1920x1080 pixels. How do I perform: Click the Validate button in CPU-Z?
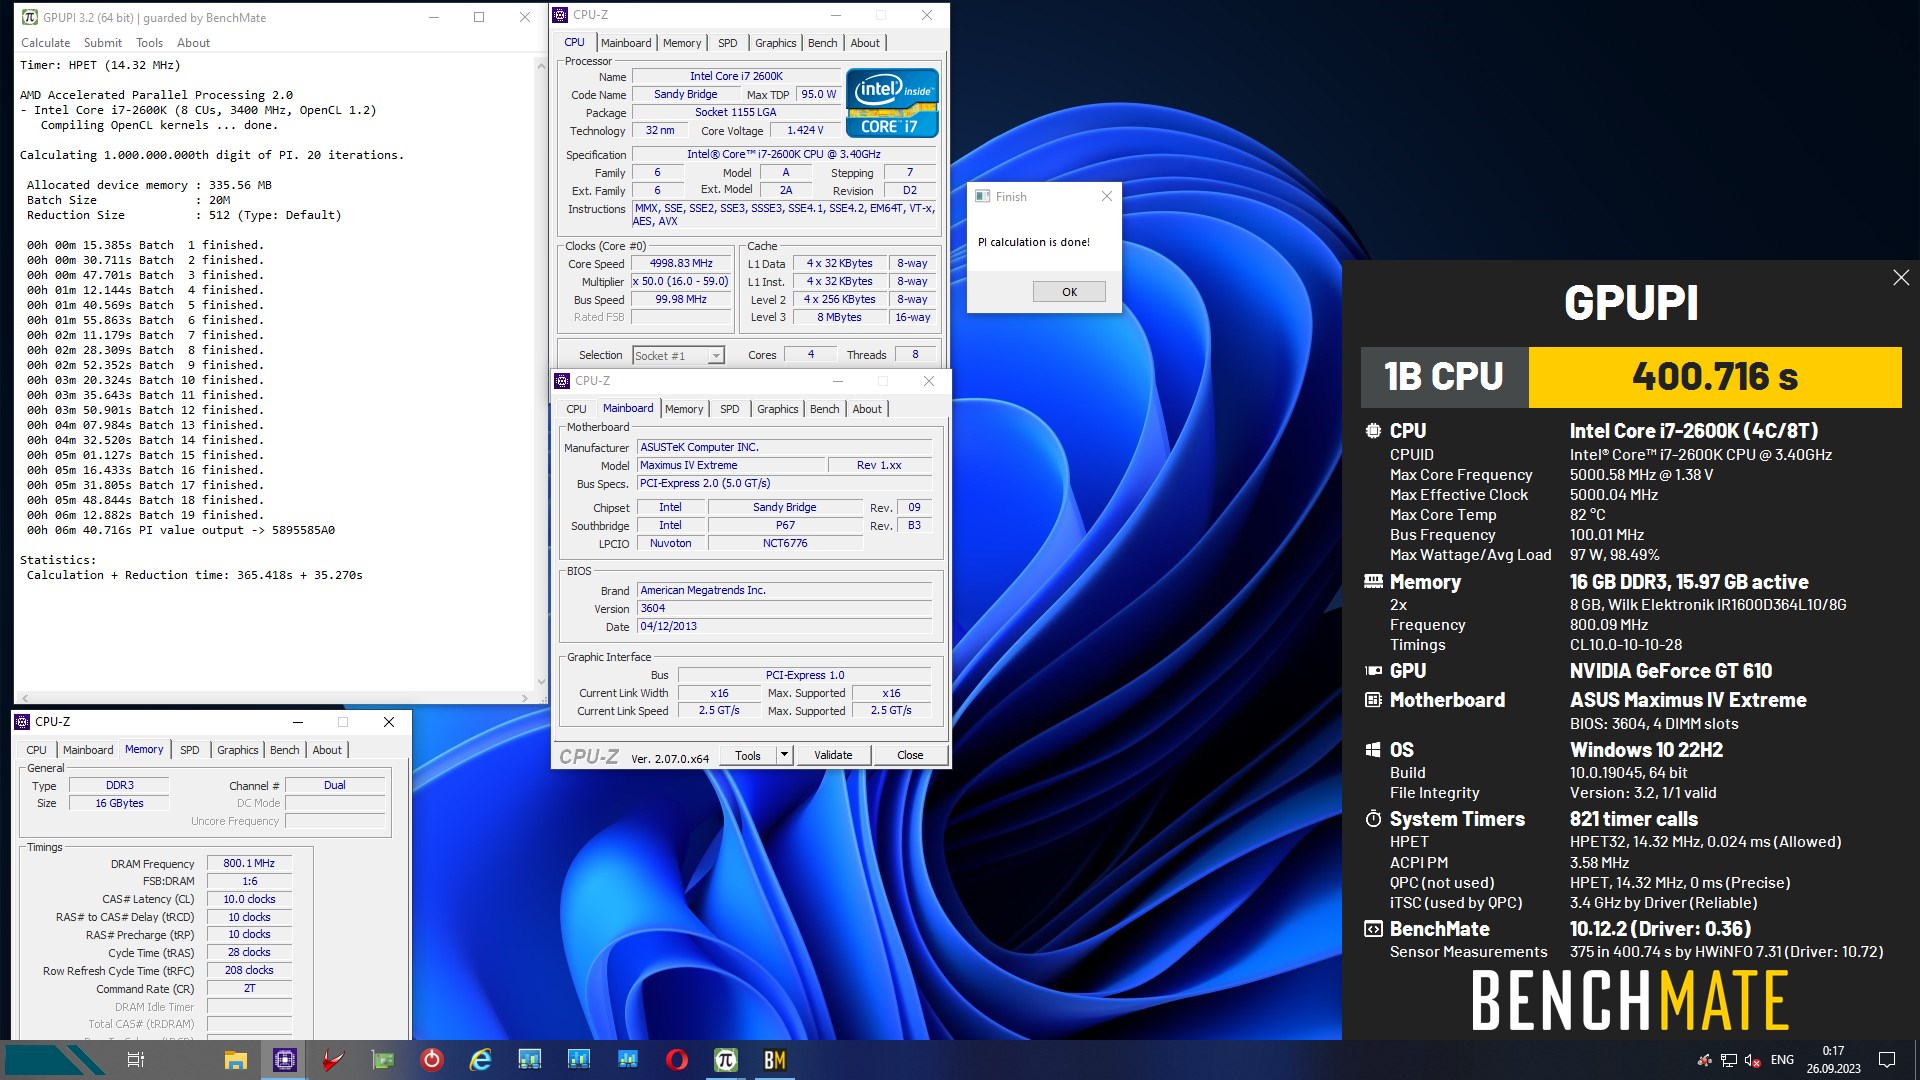833,755
